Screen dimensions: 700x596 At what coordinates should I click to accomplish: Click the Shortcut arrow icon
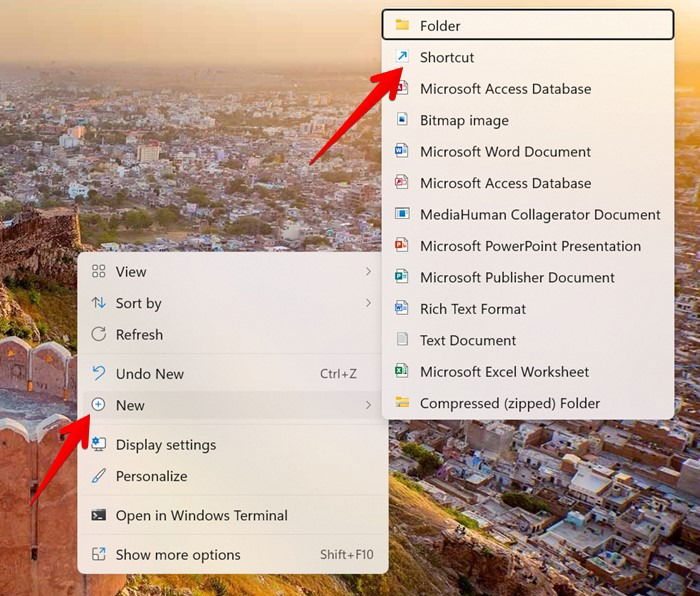(402, 56)
